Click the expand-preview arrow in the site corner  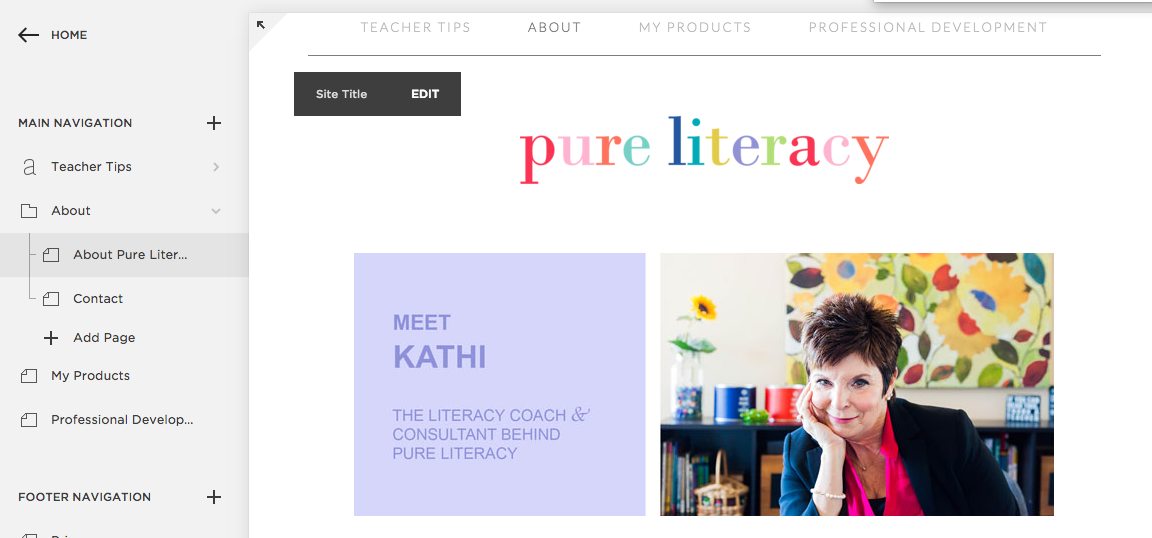pyautogui.click(x=260, y=24)
